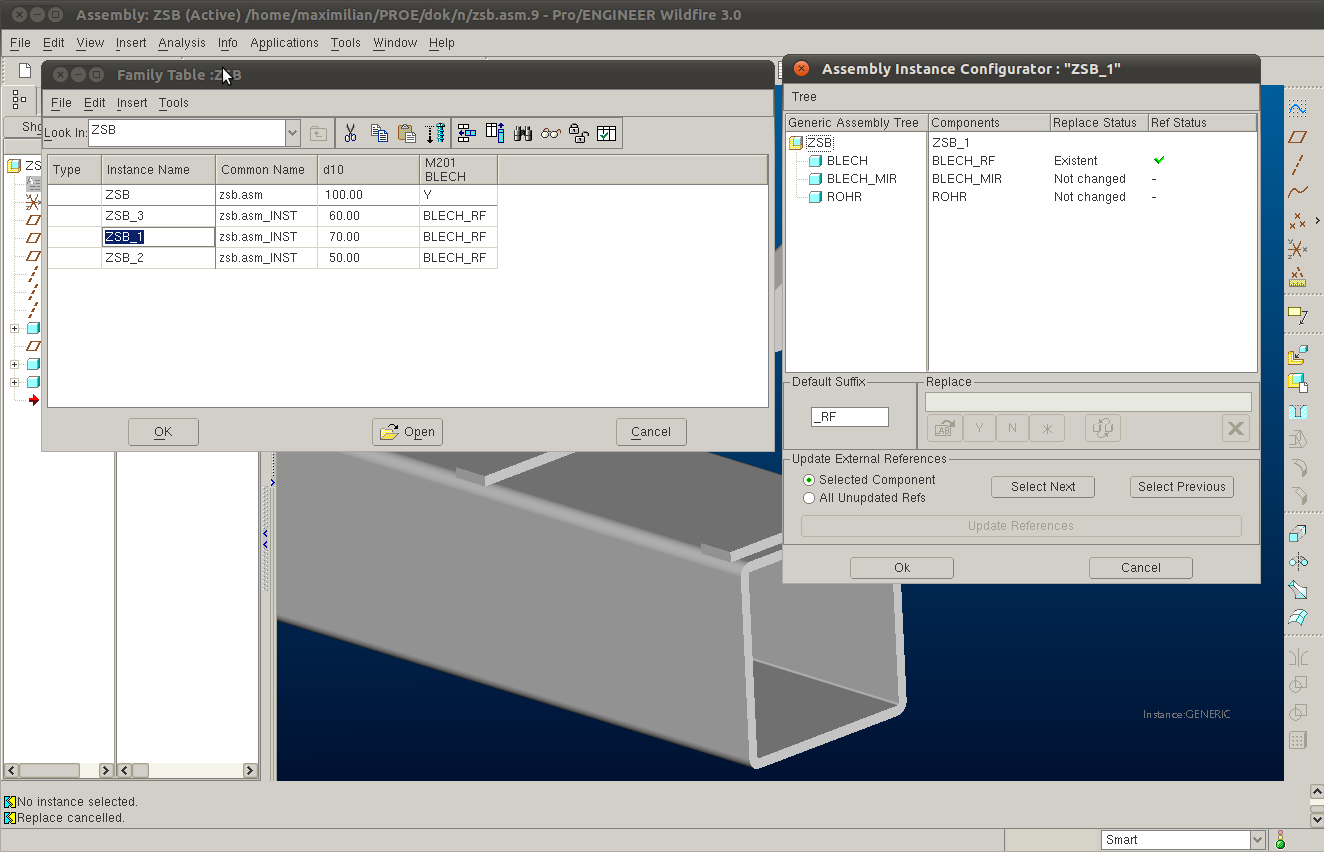Click Cancel in Family Table dialog
The width and height of the screenshot is (1324, 852).
651,432
